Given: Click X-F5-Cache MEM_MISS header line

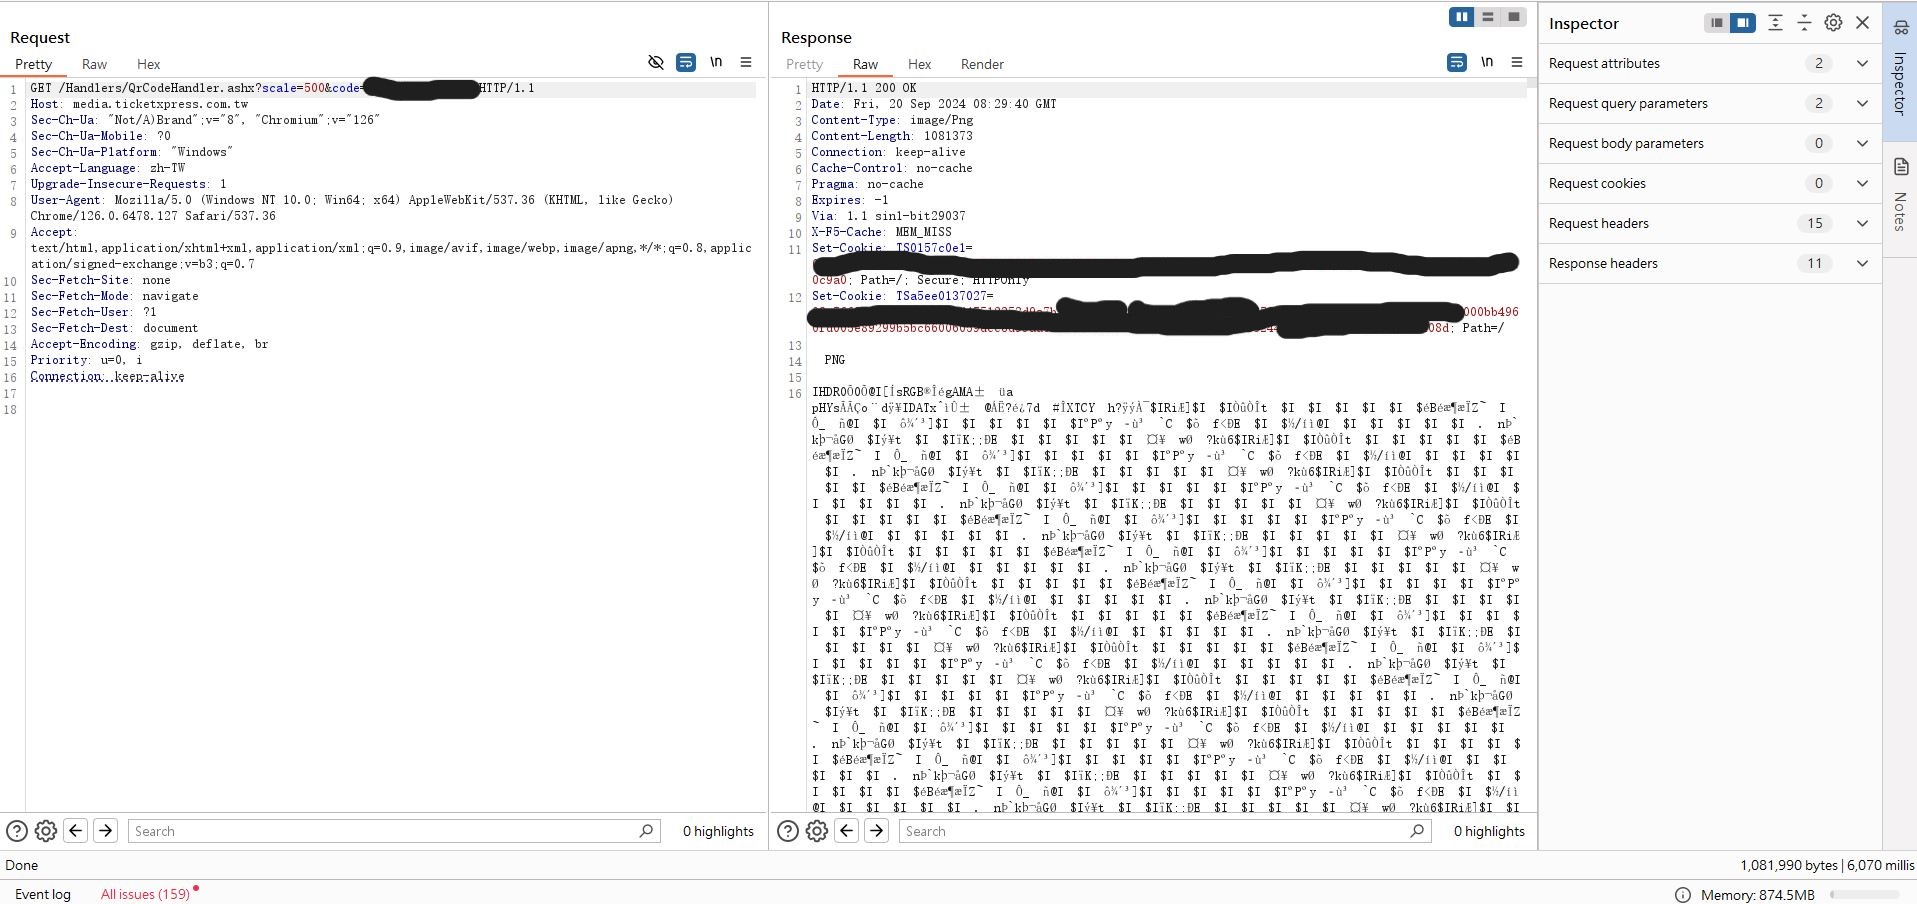Looking at the screenshot, I should 881,232.
